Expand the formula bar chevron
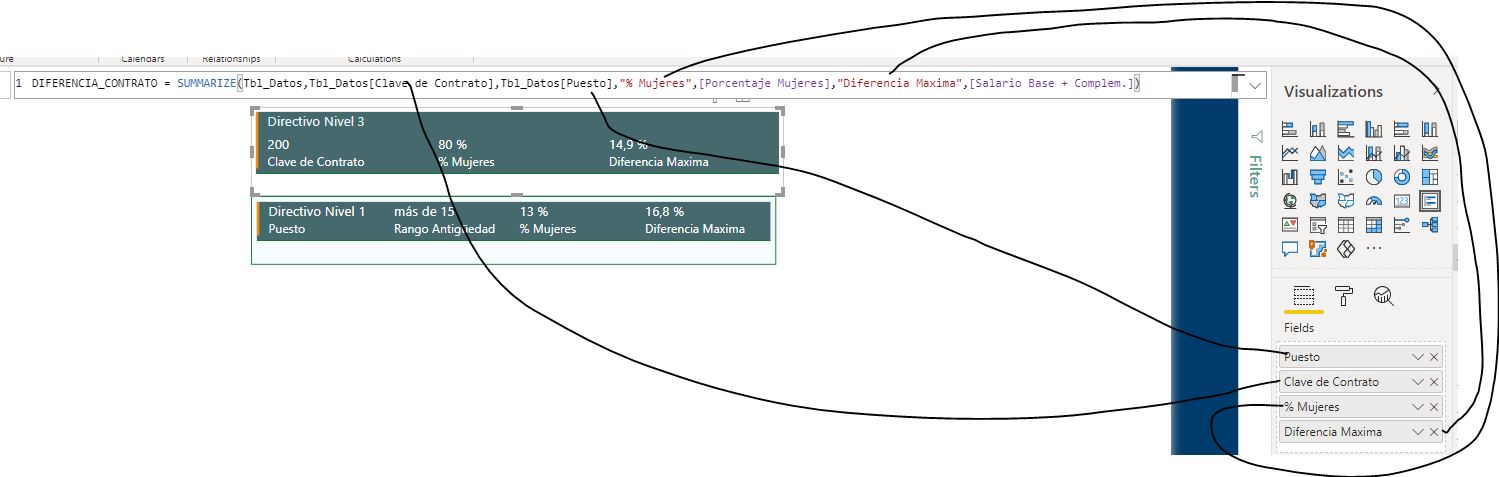 point(1255,85)
